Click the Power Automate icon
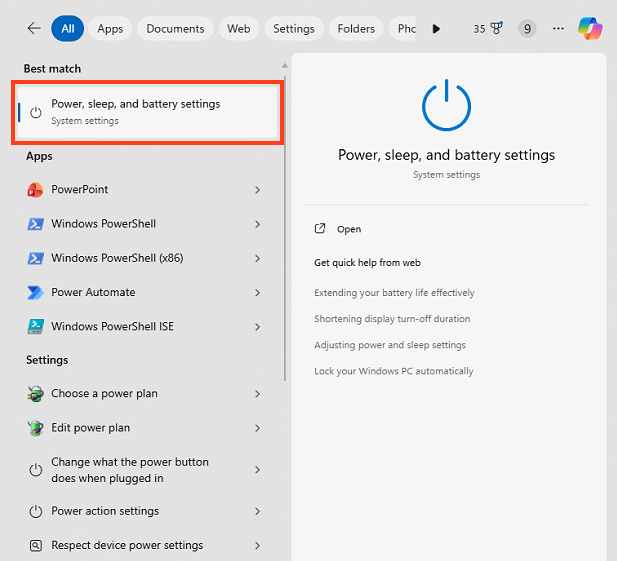The image size is (617, 561). tap(35, 292)
